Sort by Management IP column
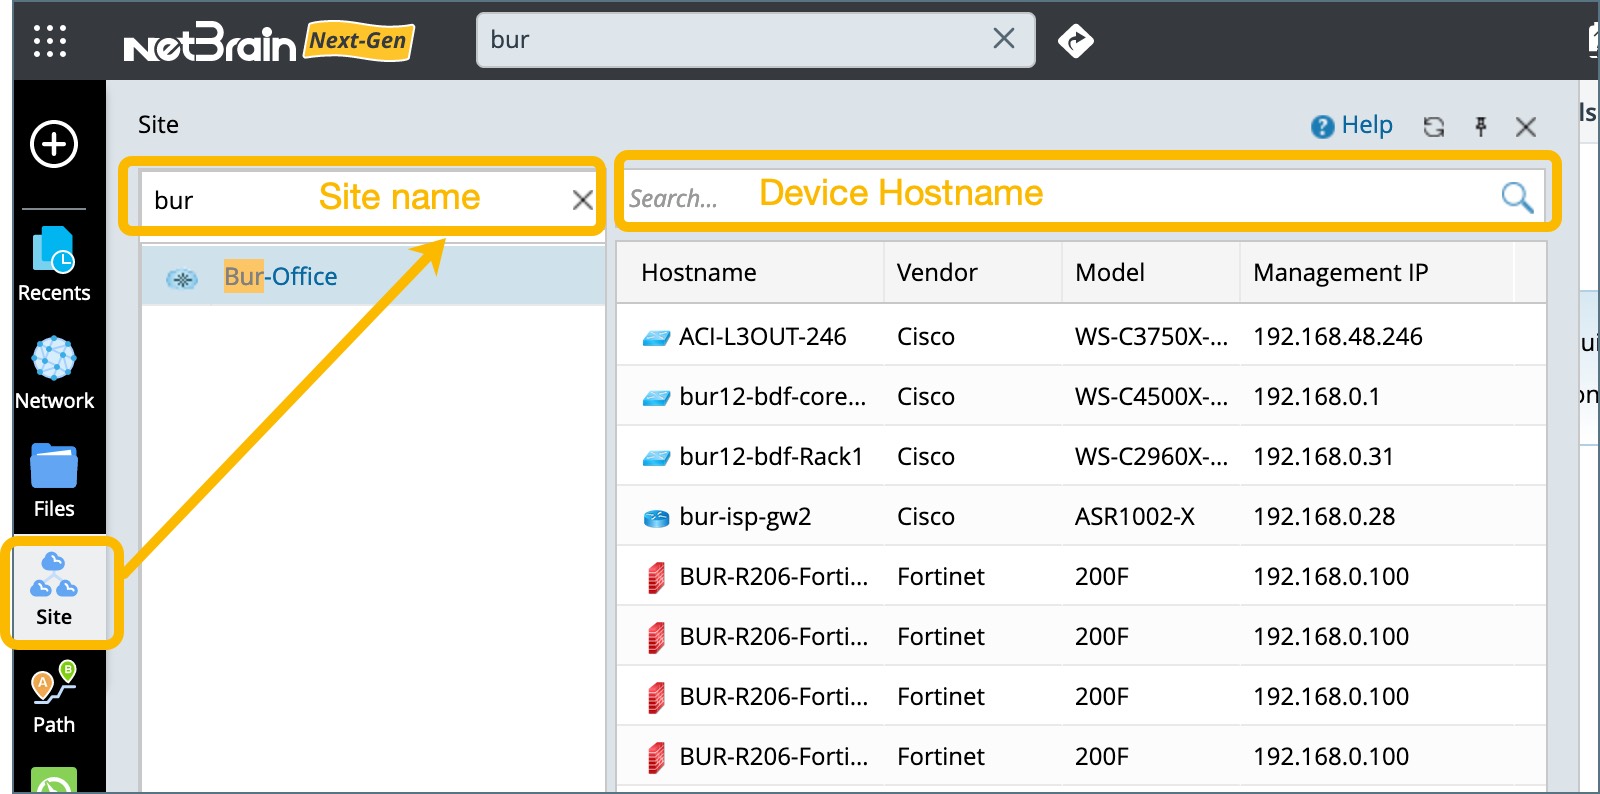 pyautogui.click(x=1340, y=273)
